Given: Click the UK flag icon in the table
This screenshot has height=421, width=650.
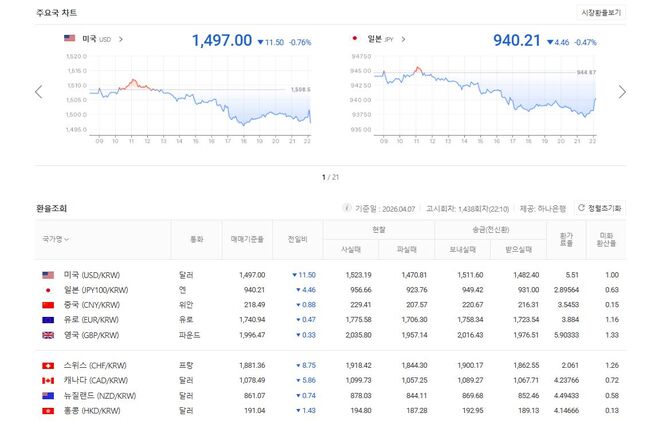Looking at the screenshot, I should [x=47, y=335].
